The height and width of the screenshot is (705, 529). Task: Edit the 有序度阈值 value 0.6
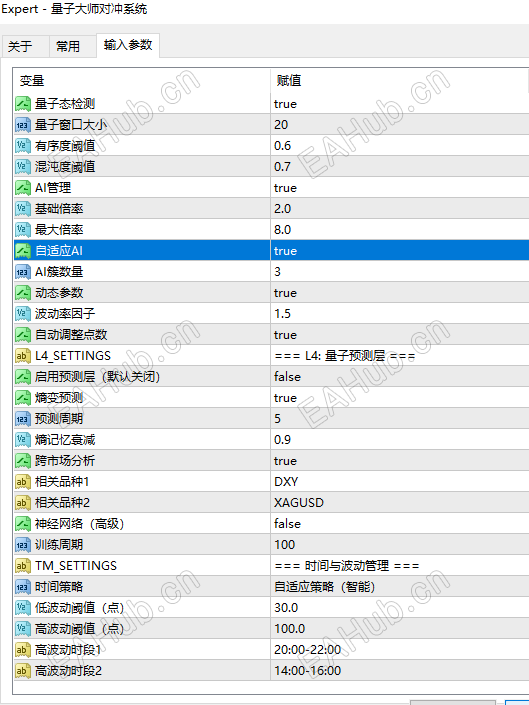pyautogui.click(x=400, y=146)
